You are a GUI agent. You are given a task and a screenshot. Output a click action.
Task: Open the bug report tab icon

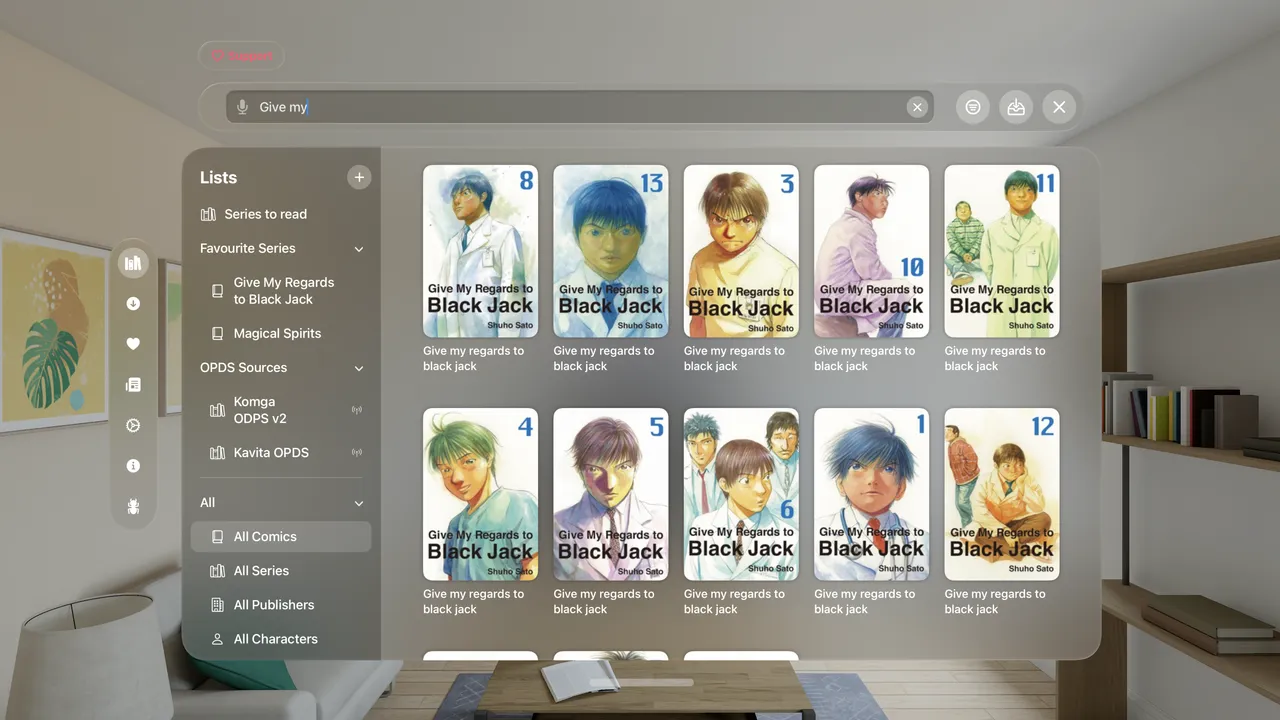pos(133,507)
